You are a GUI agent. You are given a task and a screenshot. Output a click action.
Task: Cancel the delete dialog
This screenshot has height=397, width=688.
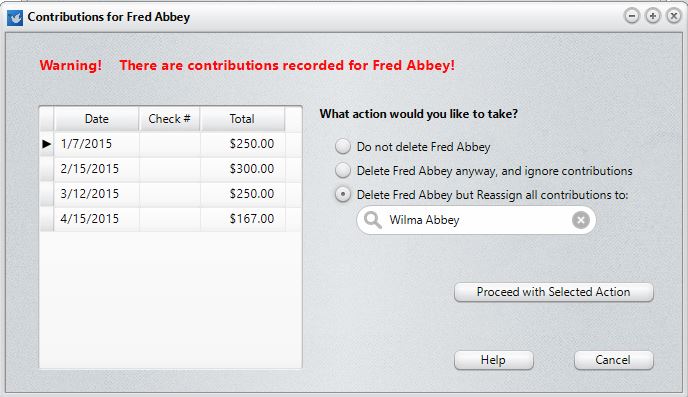coord(613,360)
